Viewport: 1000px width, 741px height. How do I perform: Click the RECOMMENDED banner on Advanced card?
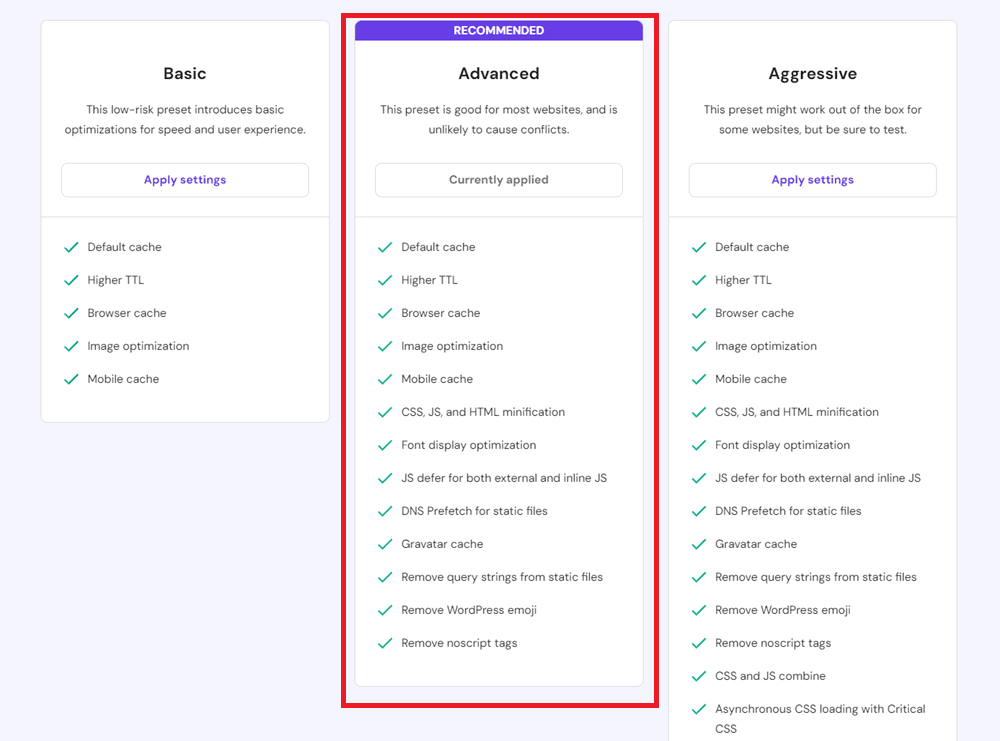click(498, 31)
